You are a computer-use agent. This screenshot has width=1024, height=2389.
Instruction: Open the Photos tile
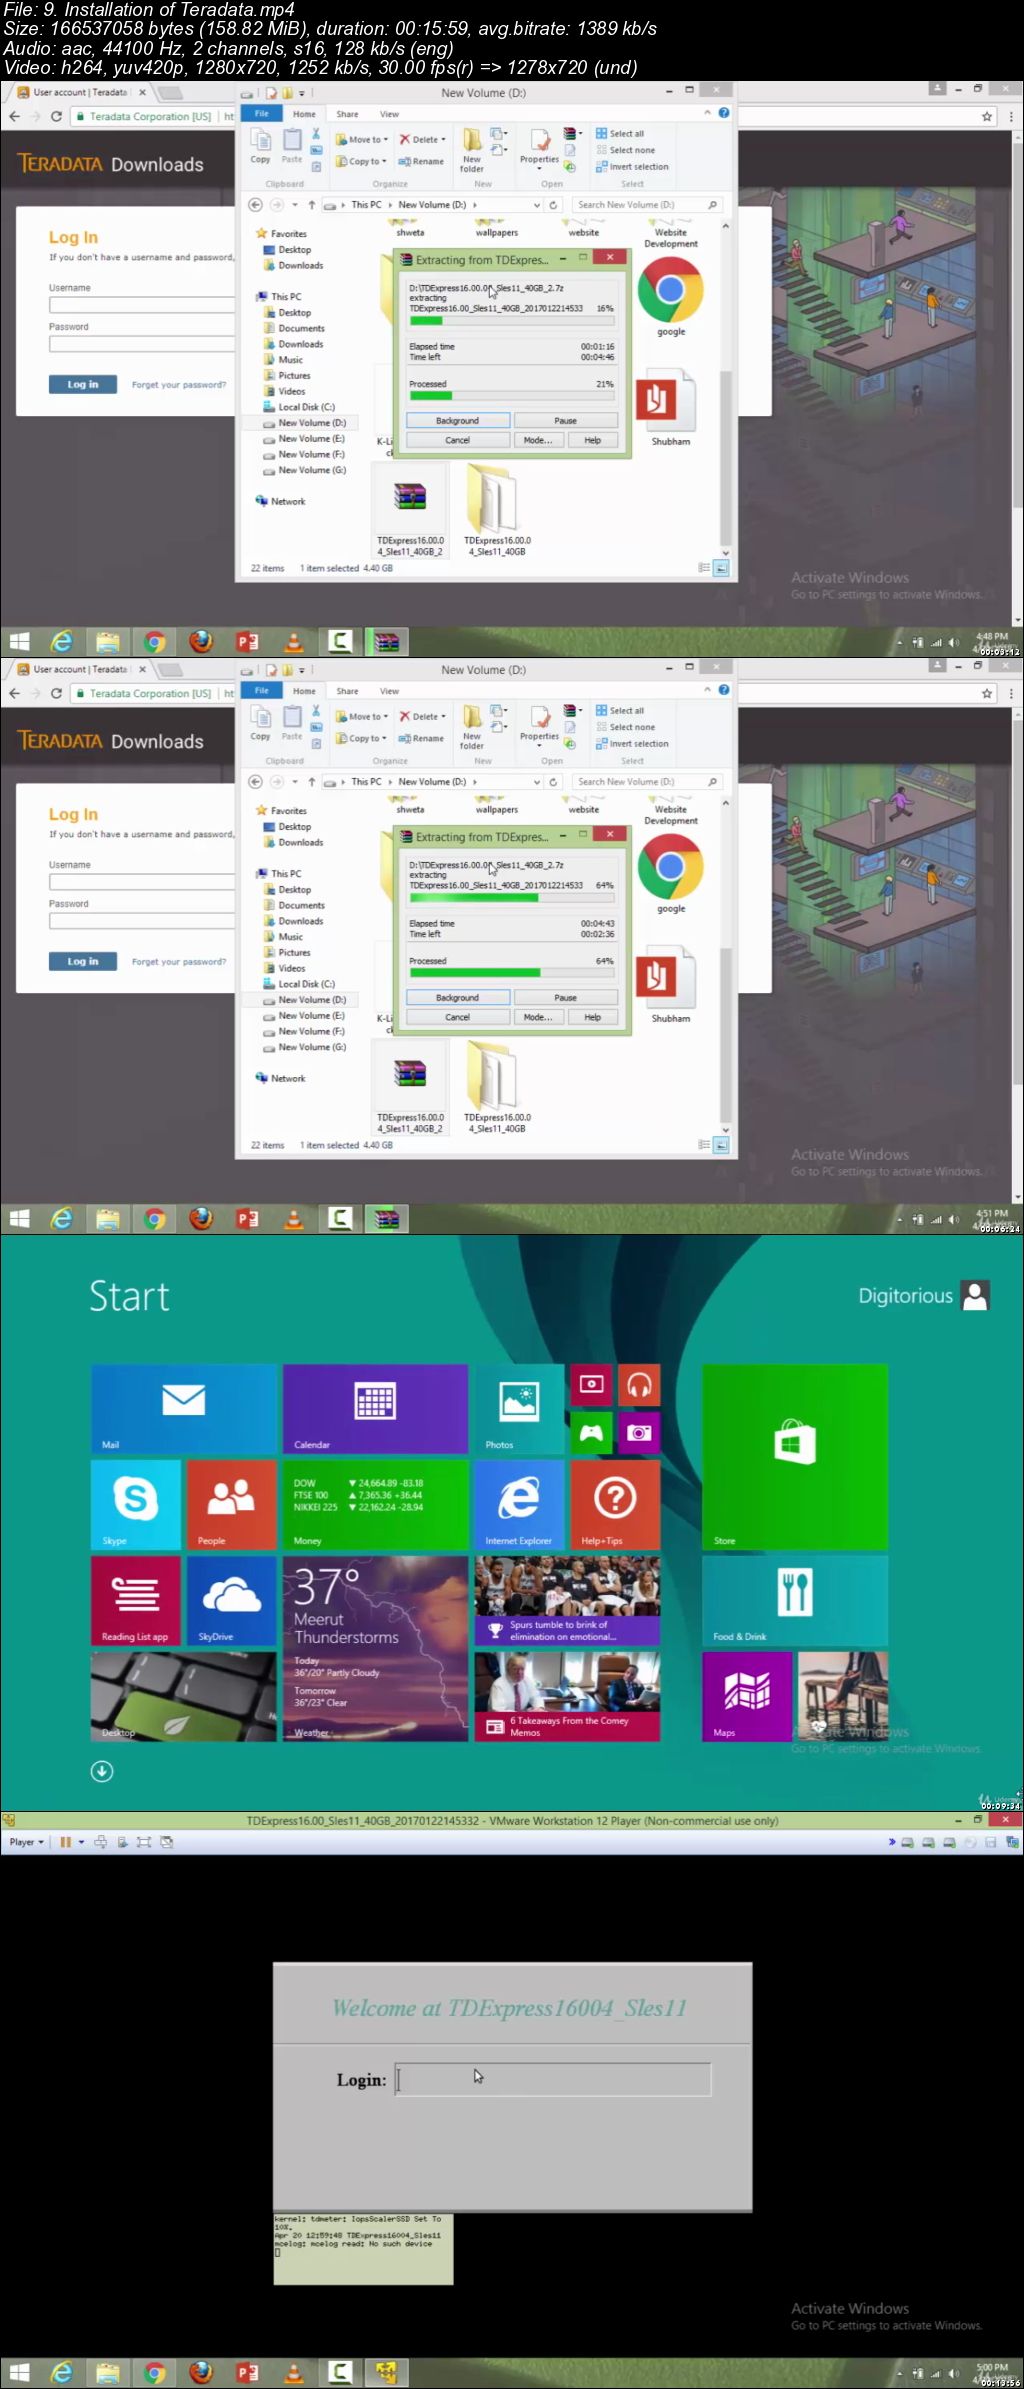pos(519,1409)
